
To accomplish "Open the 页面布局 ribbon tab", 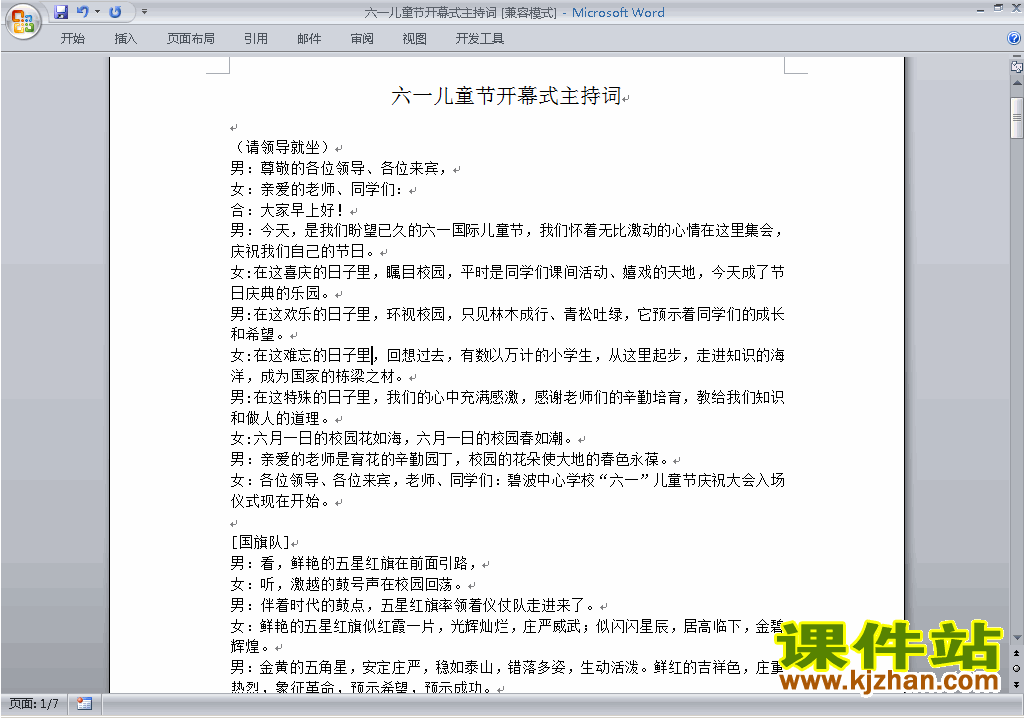I will coord(190,39).
